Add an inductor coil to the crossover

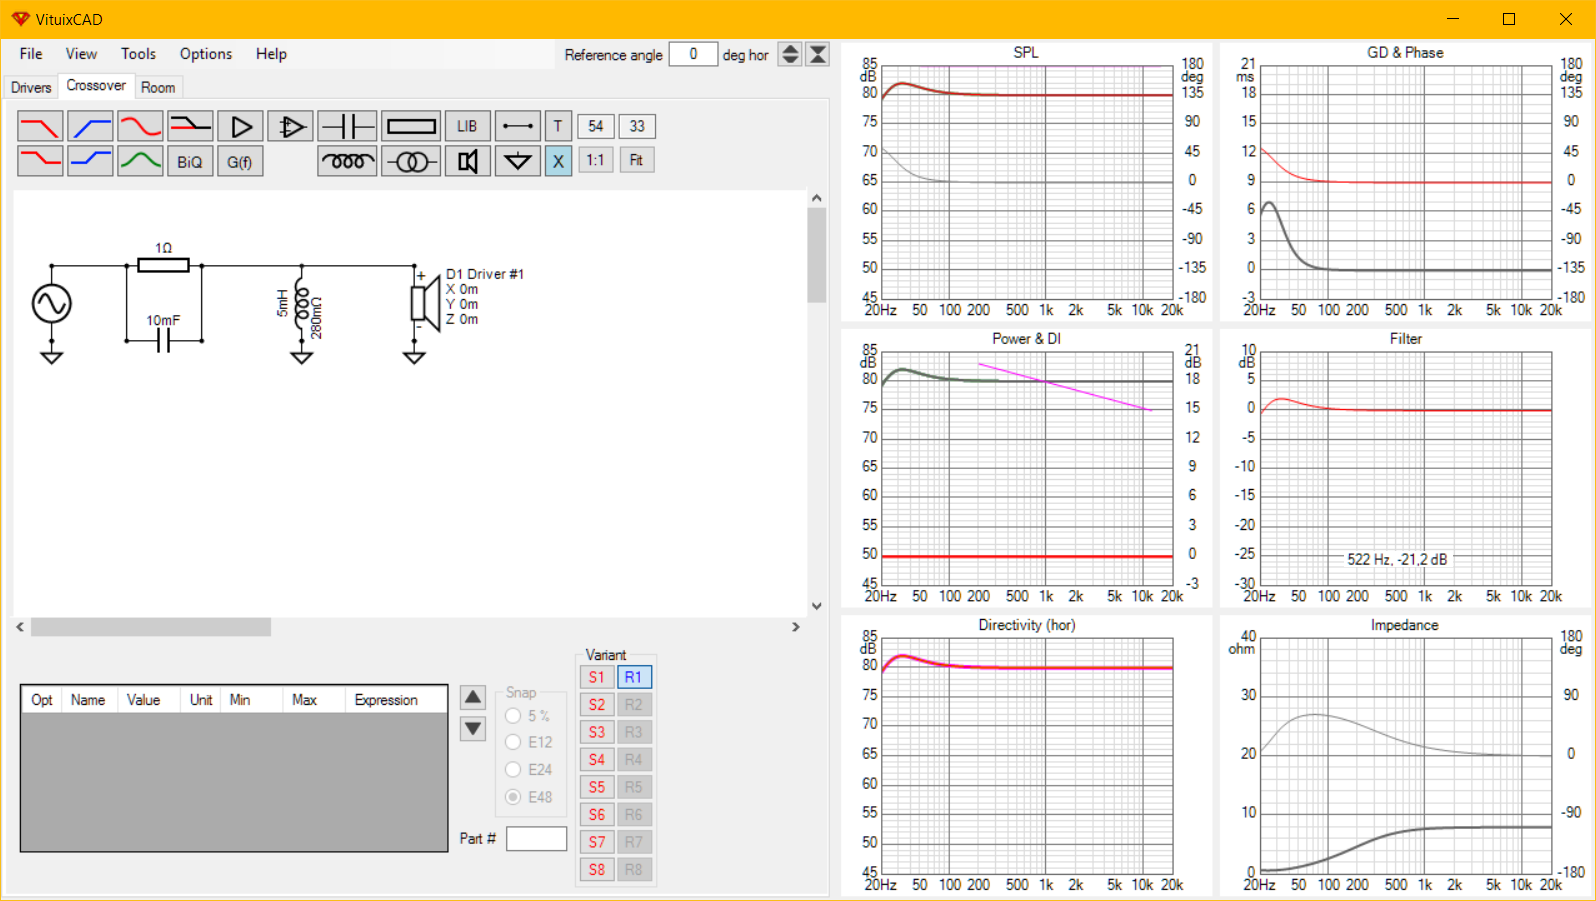point(347,161)
